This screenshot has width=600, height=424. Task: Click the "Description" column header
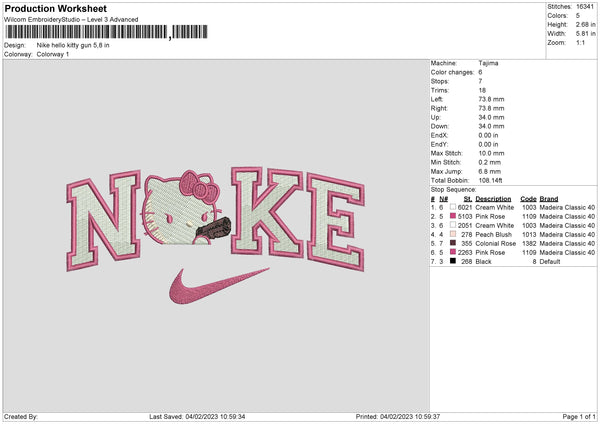[x=493, y=199]
